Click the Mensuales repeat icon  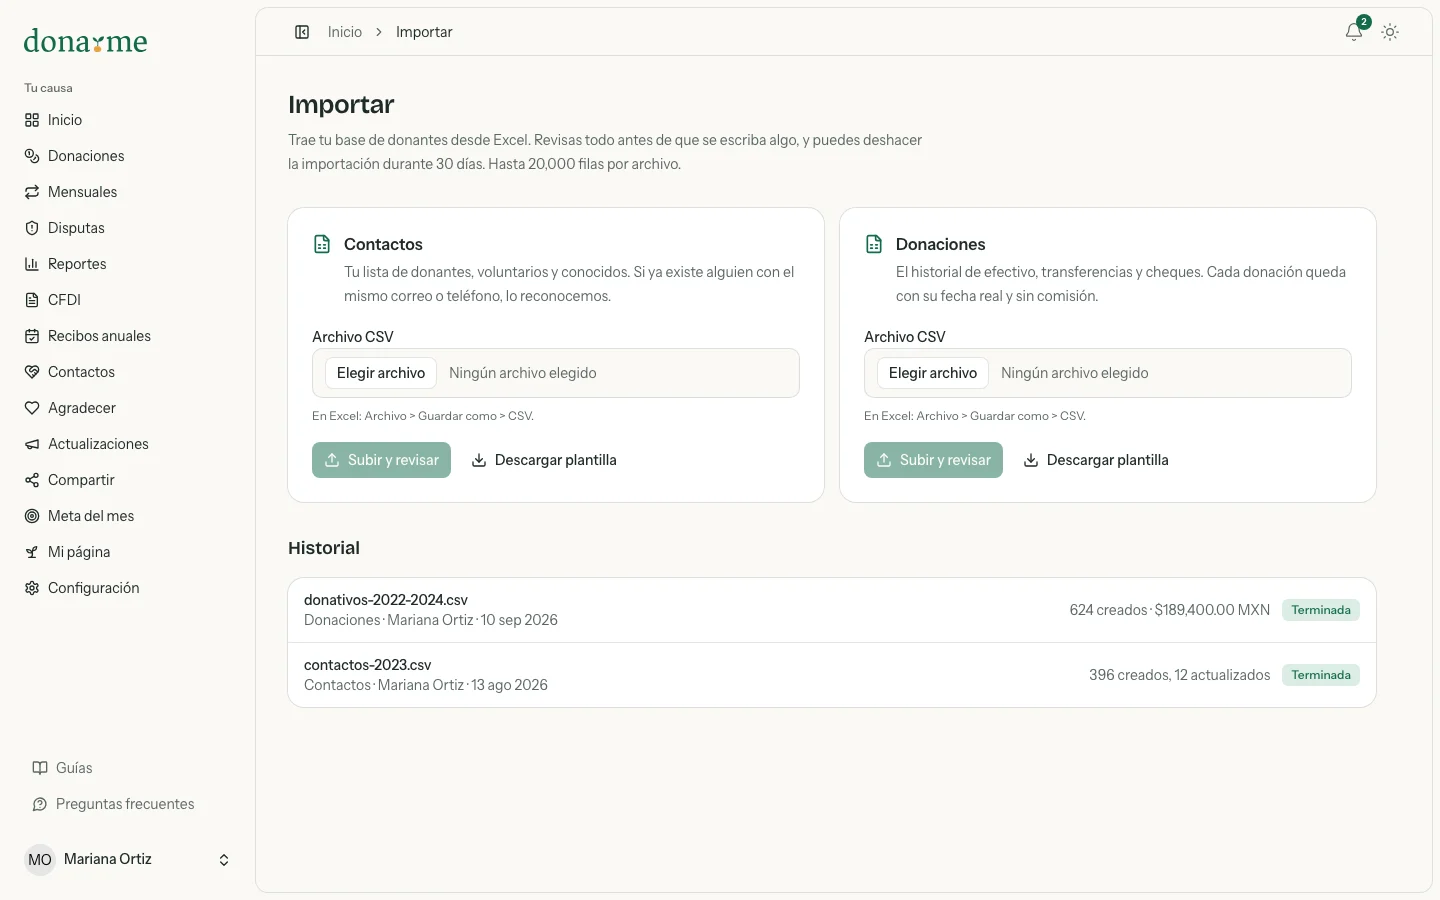click(32, 192)
